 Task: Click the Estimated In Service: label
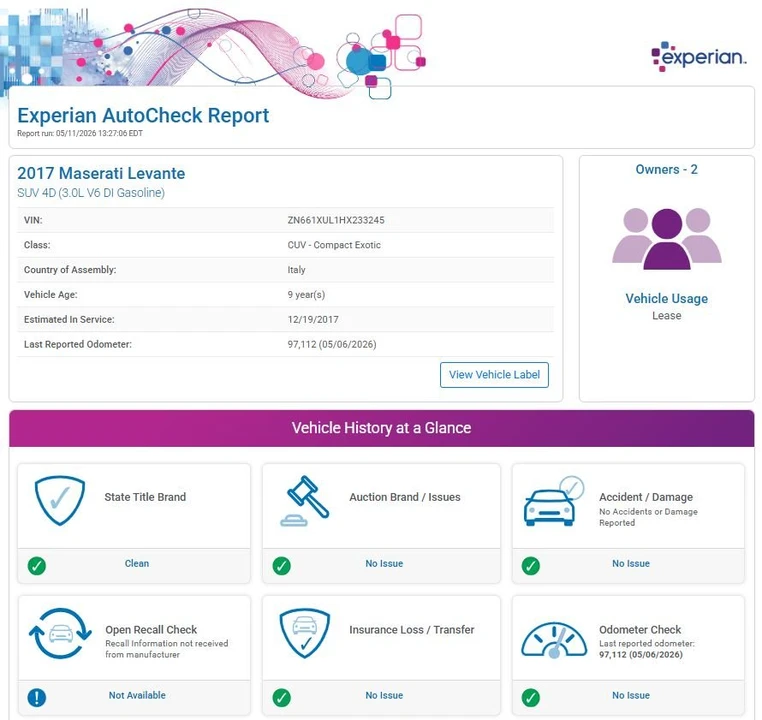pos(69,320)
